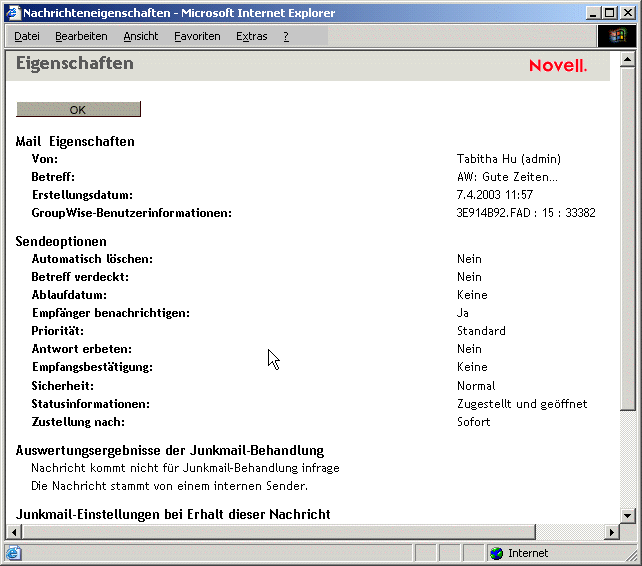Click the Internet zone globe icon
642x566 pixels.
click(x=496, y=553)
